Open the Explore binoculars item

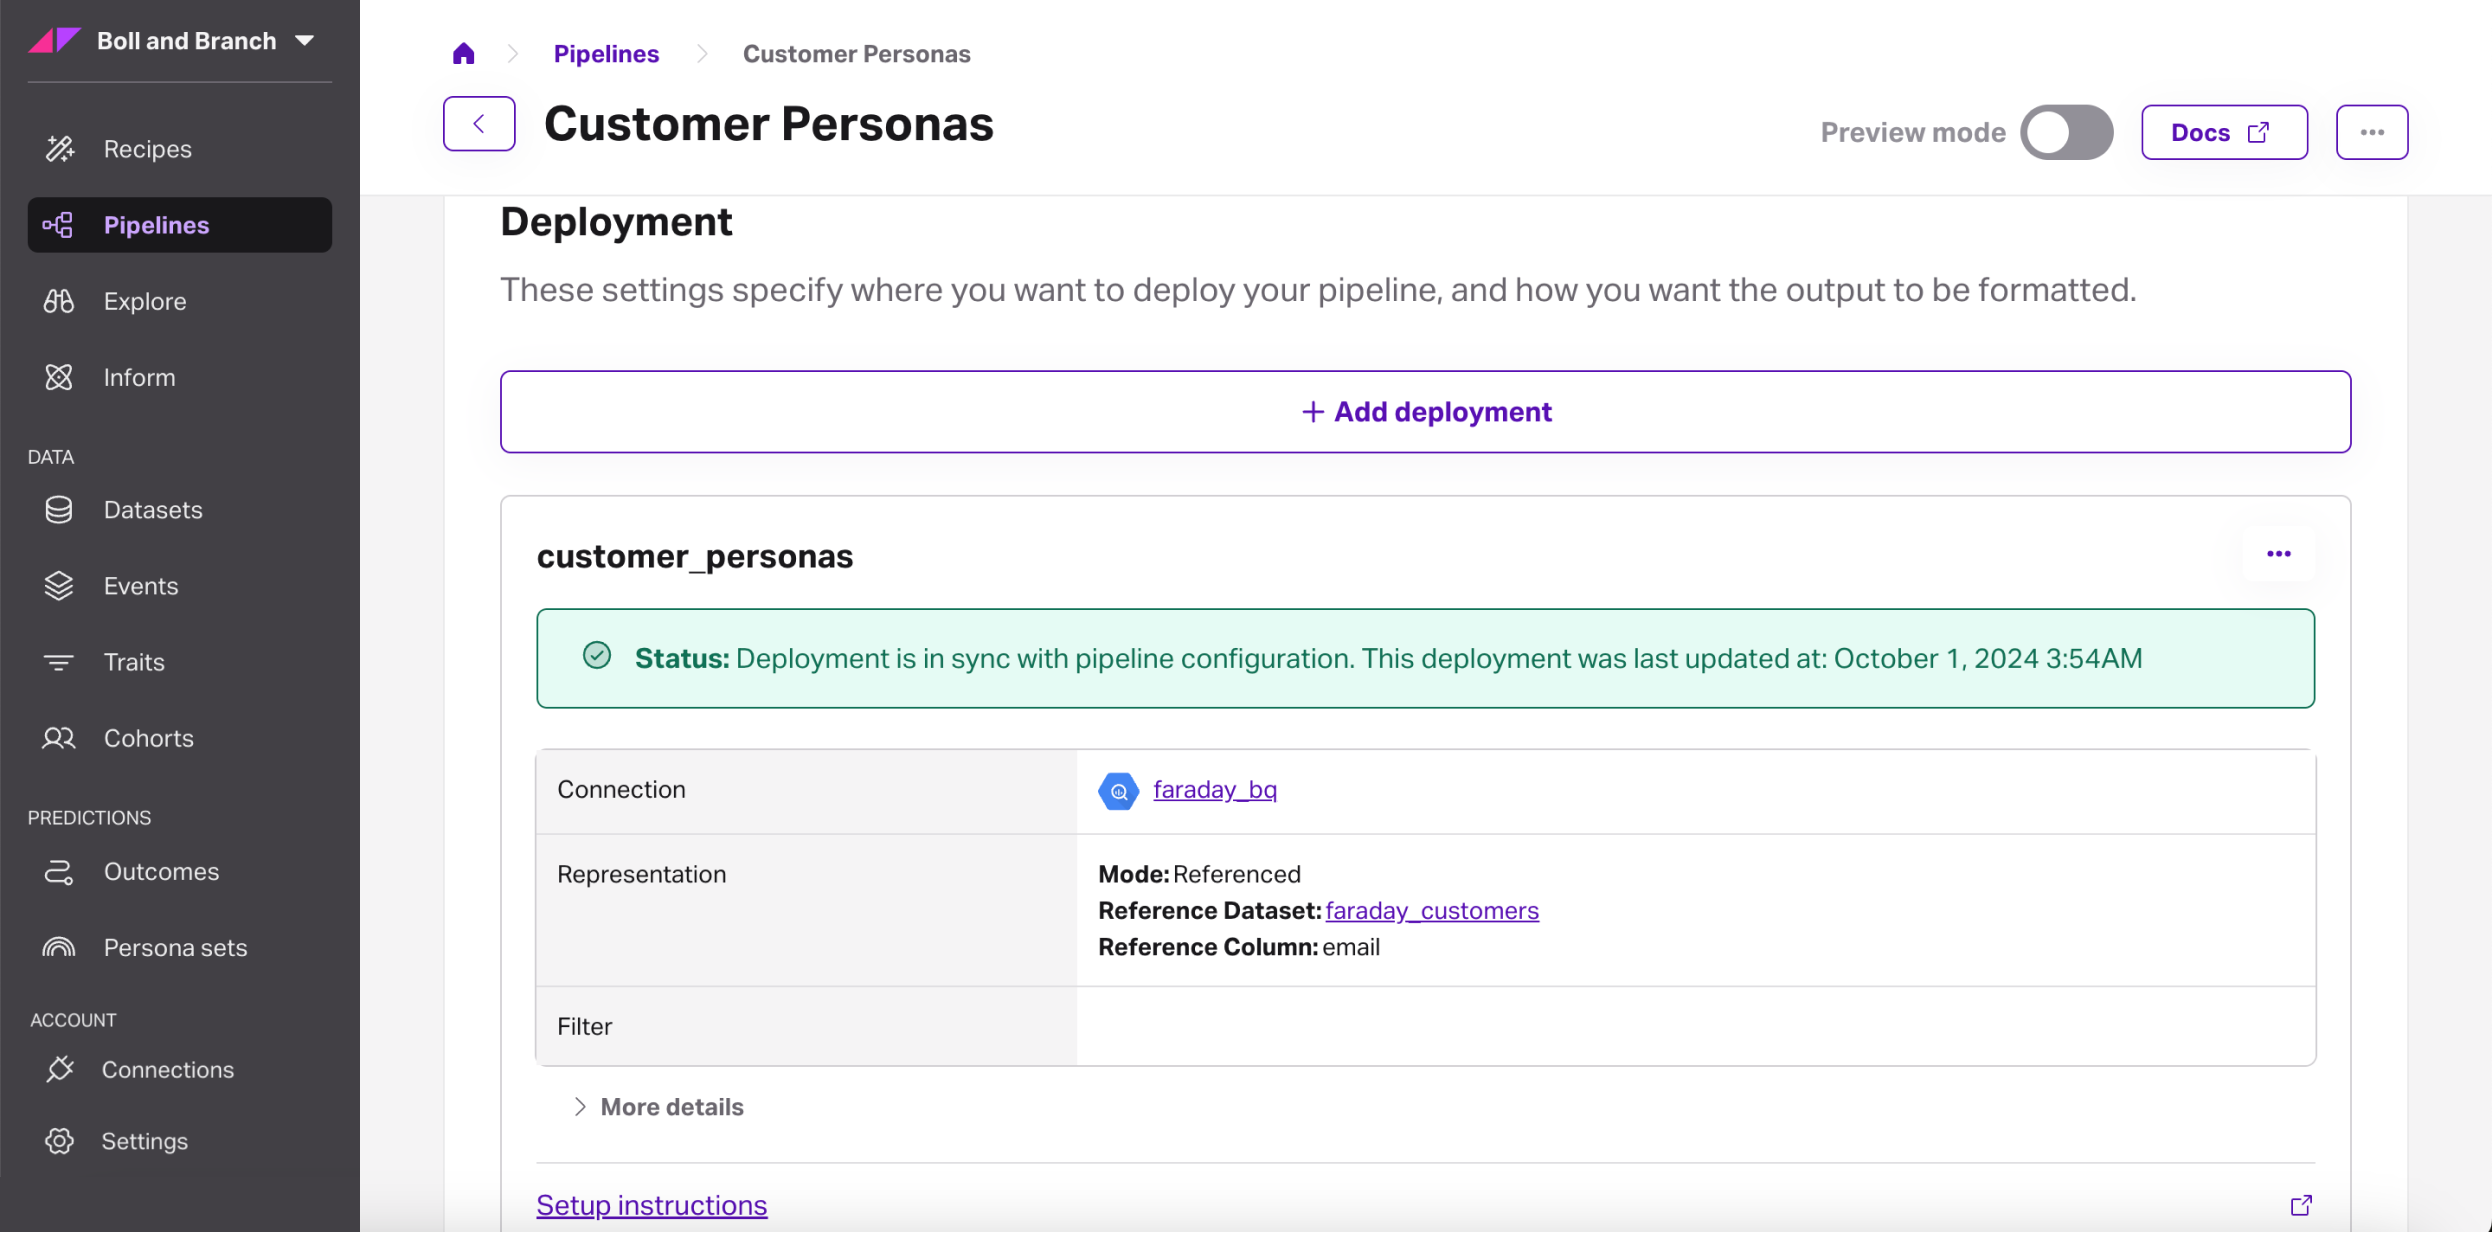click(144, 301)
